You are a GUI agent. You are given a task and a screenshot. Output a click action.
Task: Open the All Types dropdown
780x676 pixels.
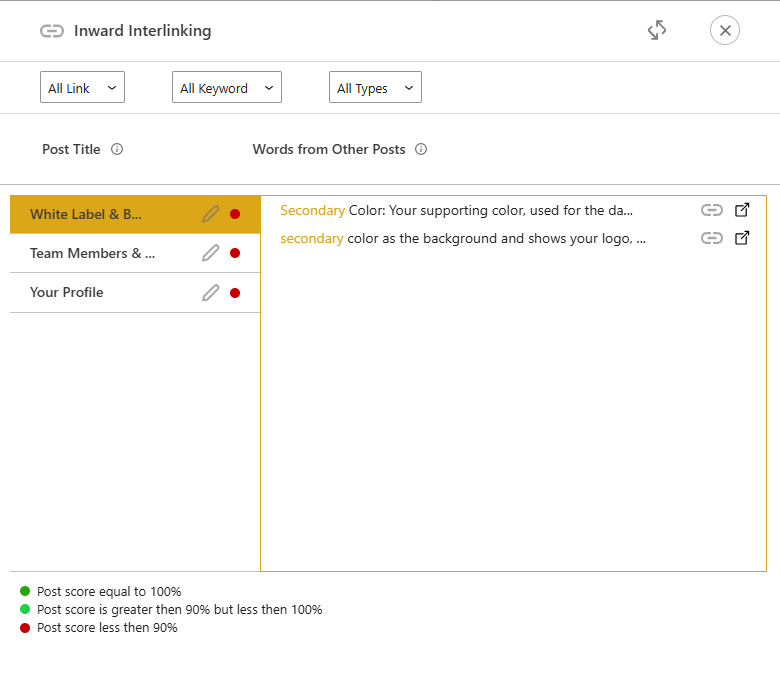click(375, 88)
